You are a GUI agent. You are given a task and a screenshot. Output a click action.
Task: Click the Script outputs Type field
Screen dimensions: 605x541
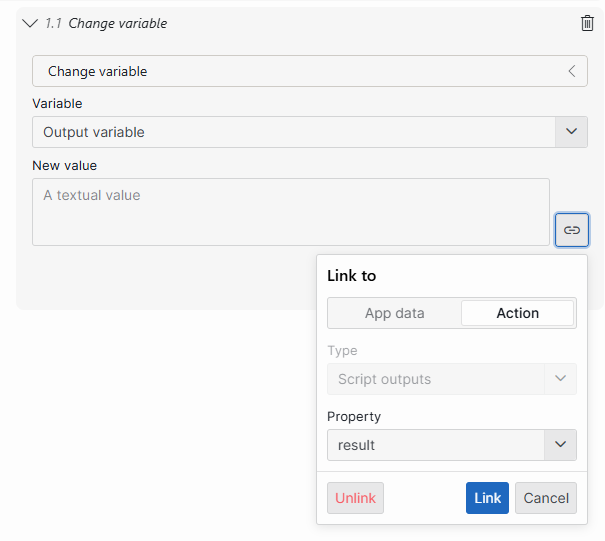click(435, 379)
